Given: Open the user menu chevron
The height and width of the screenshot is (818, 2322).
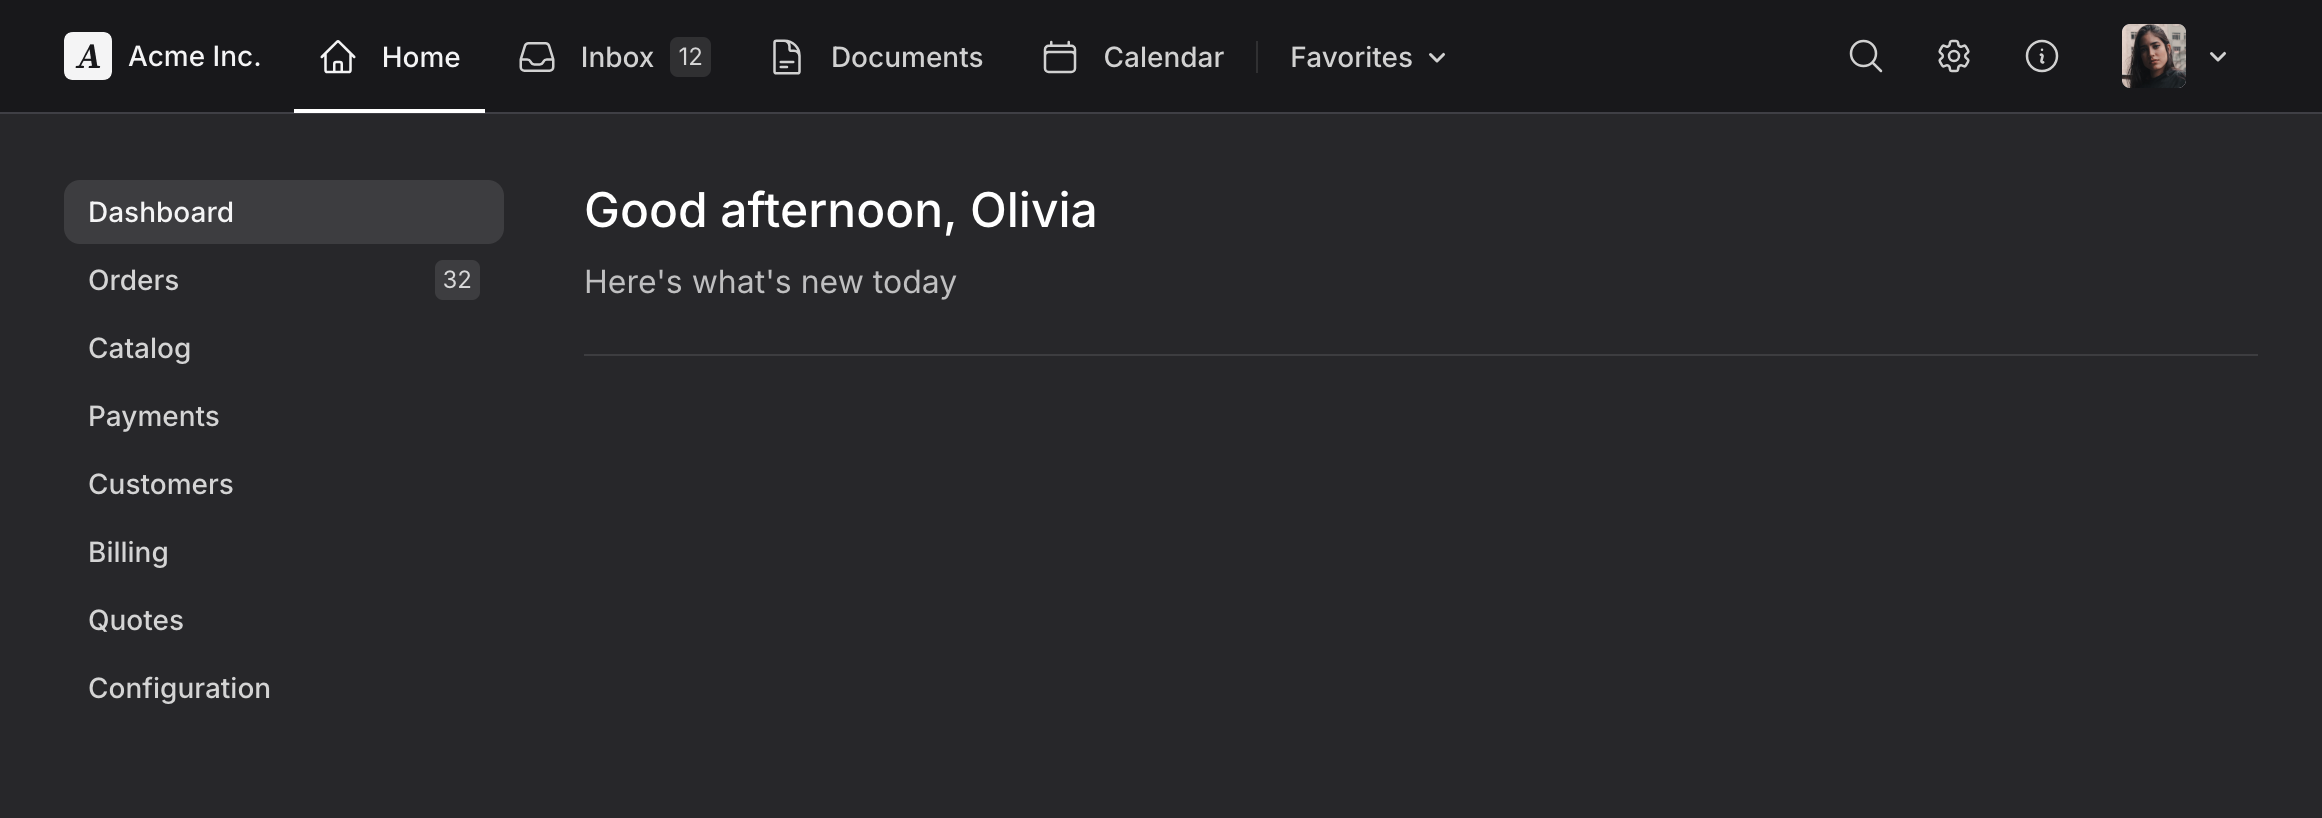Looking at the screenshot, I should (x=2218, y=57).
